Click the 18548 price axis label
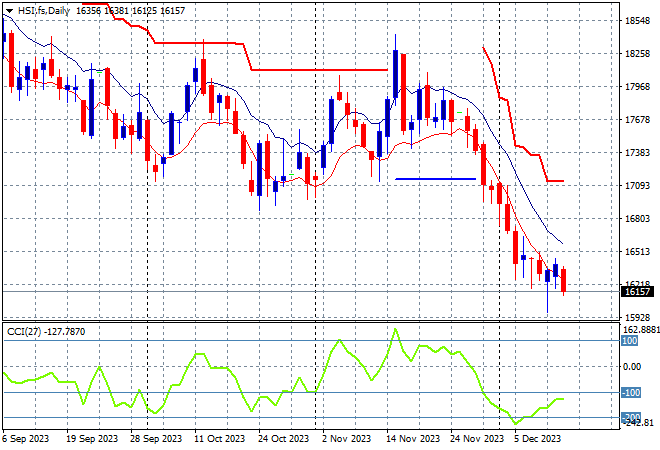Image resolution: width=660 pixels, height=450 pixels. click(x=636, y=21)
